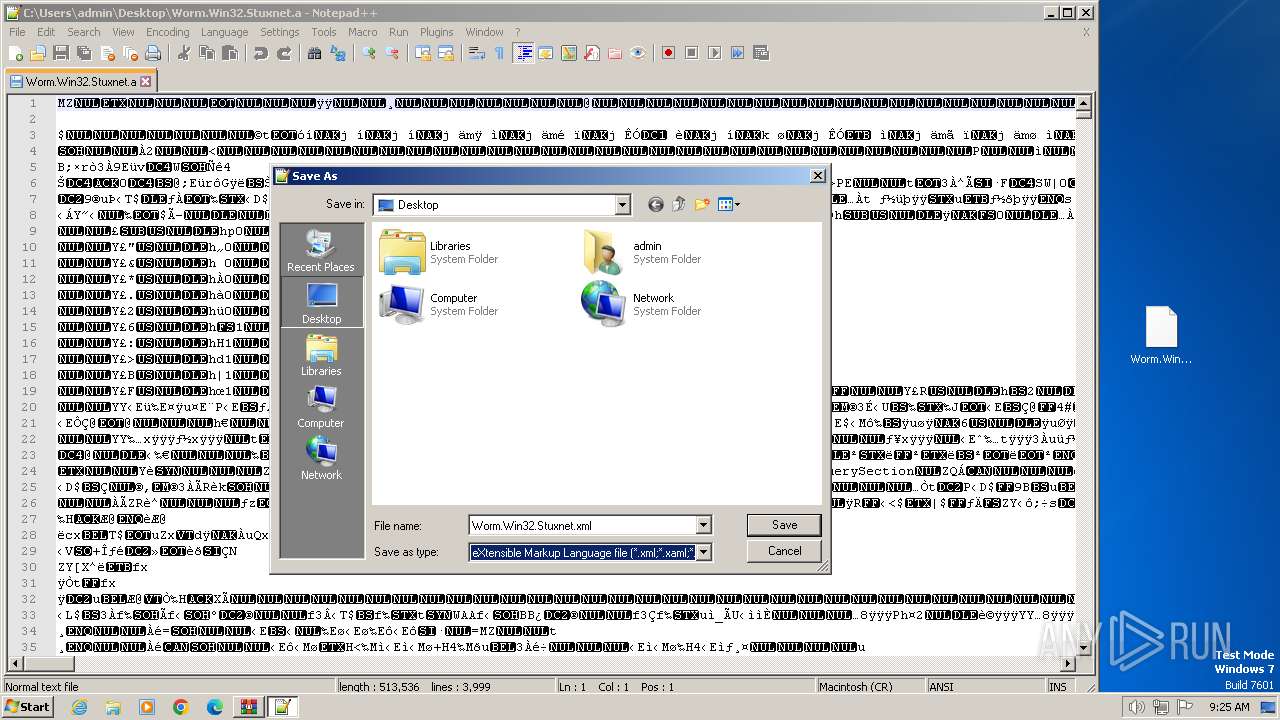Screen dimensions: 1280x720
Task: Click the Folder as Workspace icon
Action: [615, 53]
